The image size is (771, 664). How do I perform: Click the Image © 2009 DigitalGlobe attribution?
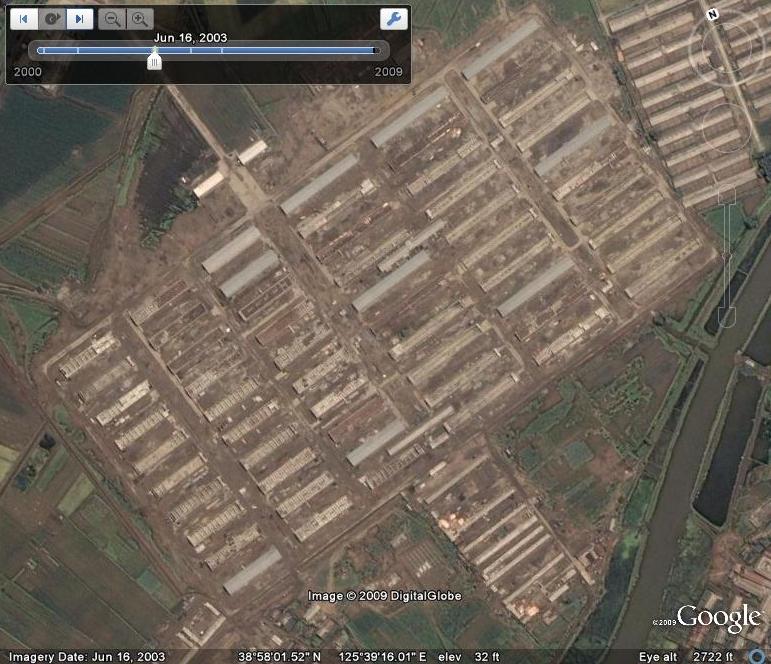click(x=385, y=596)
